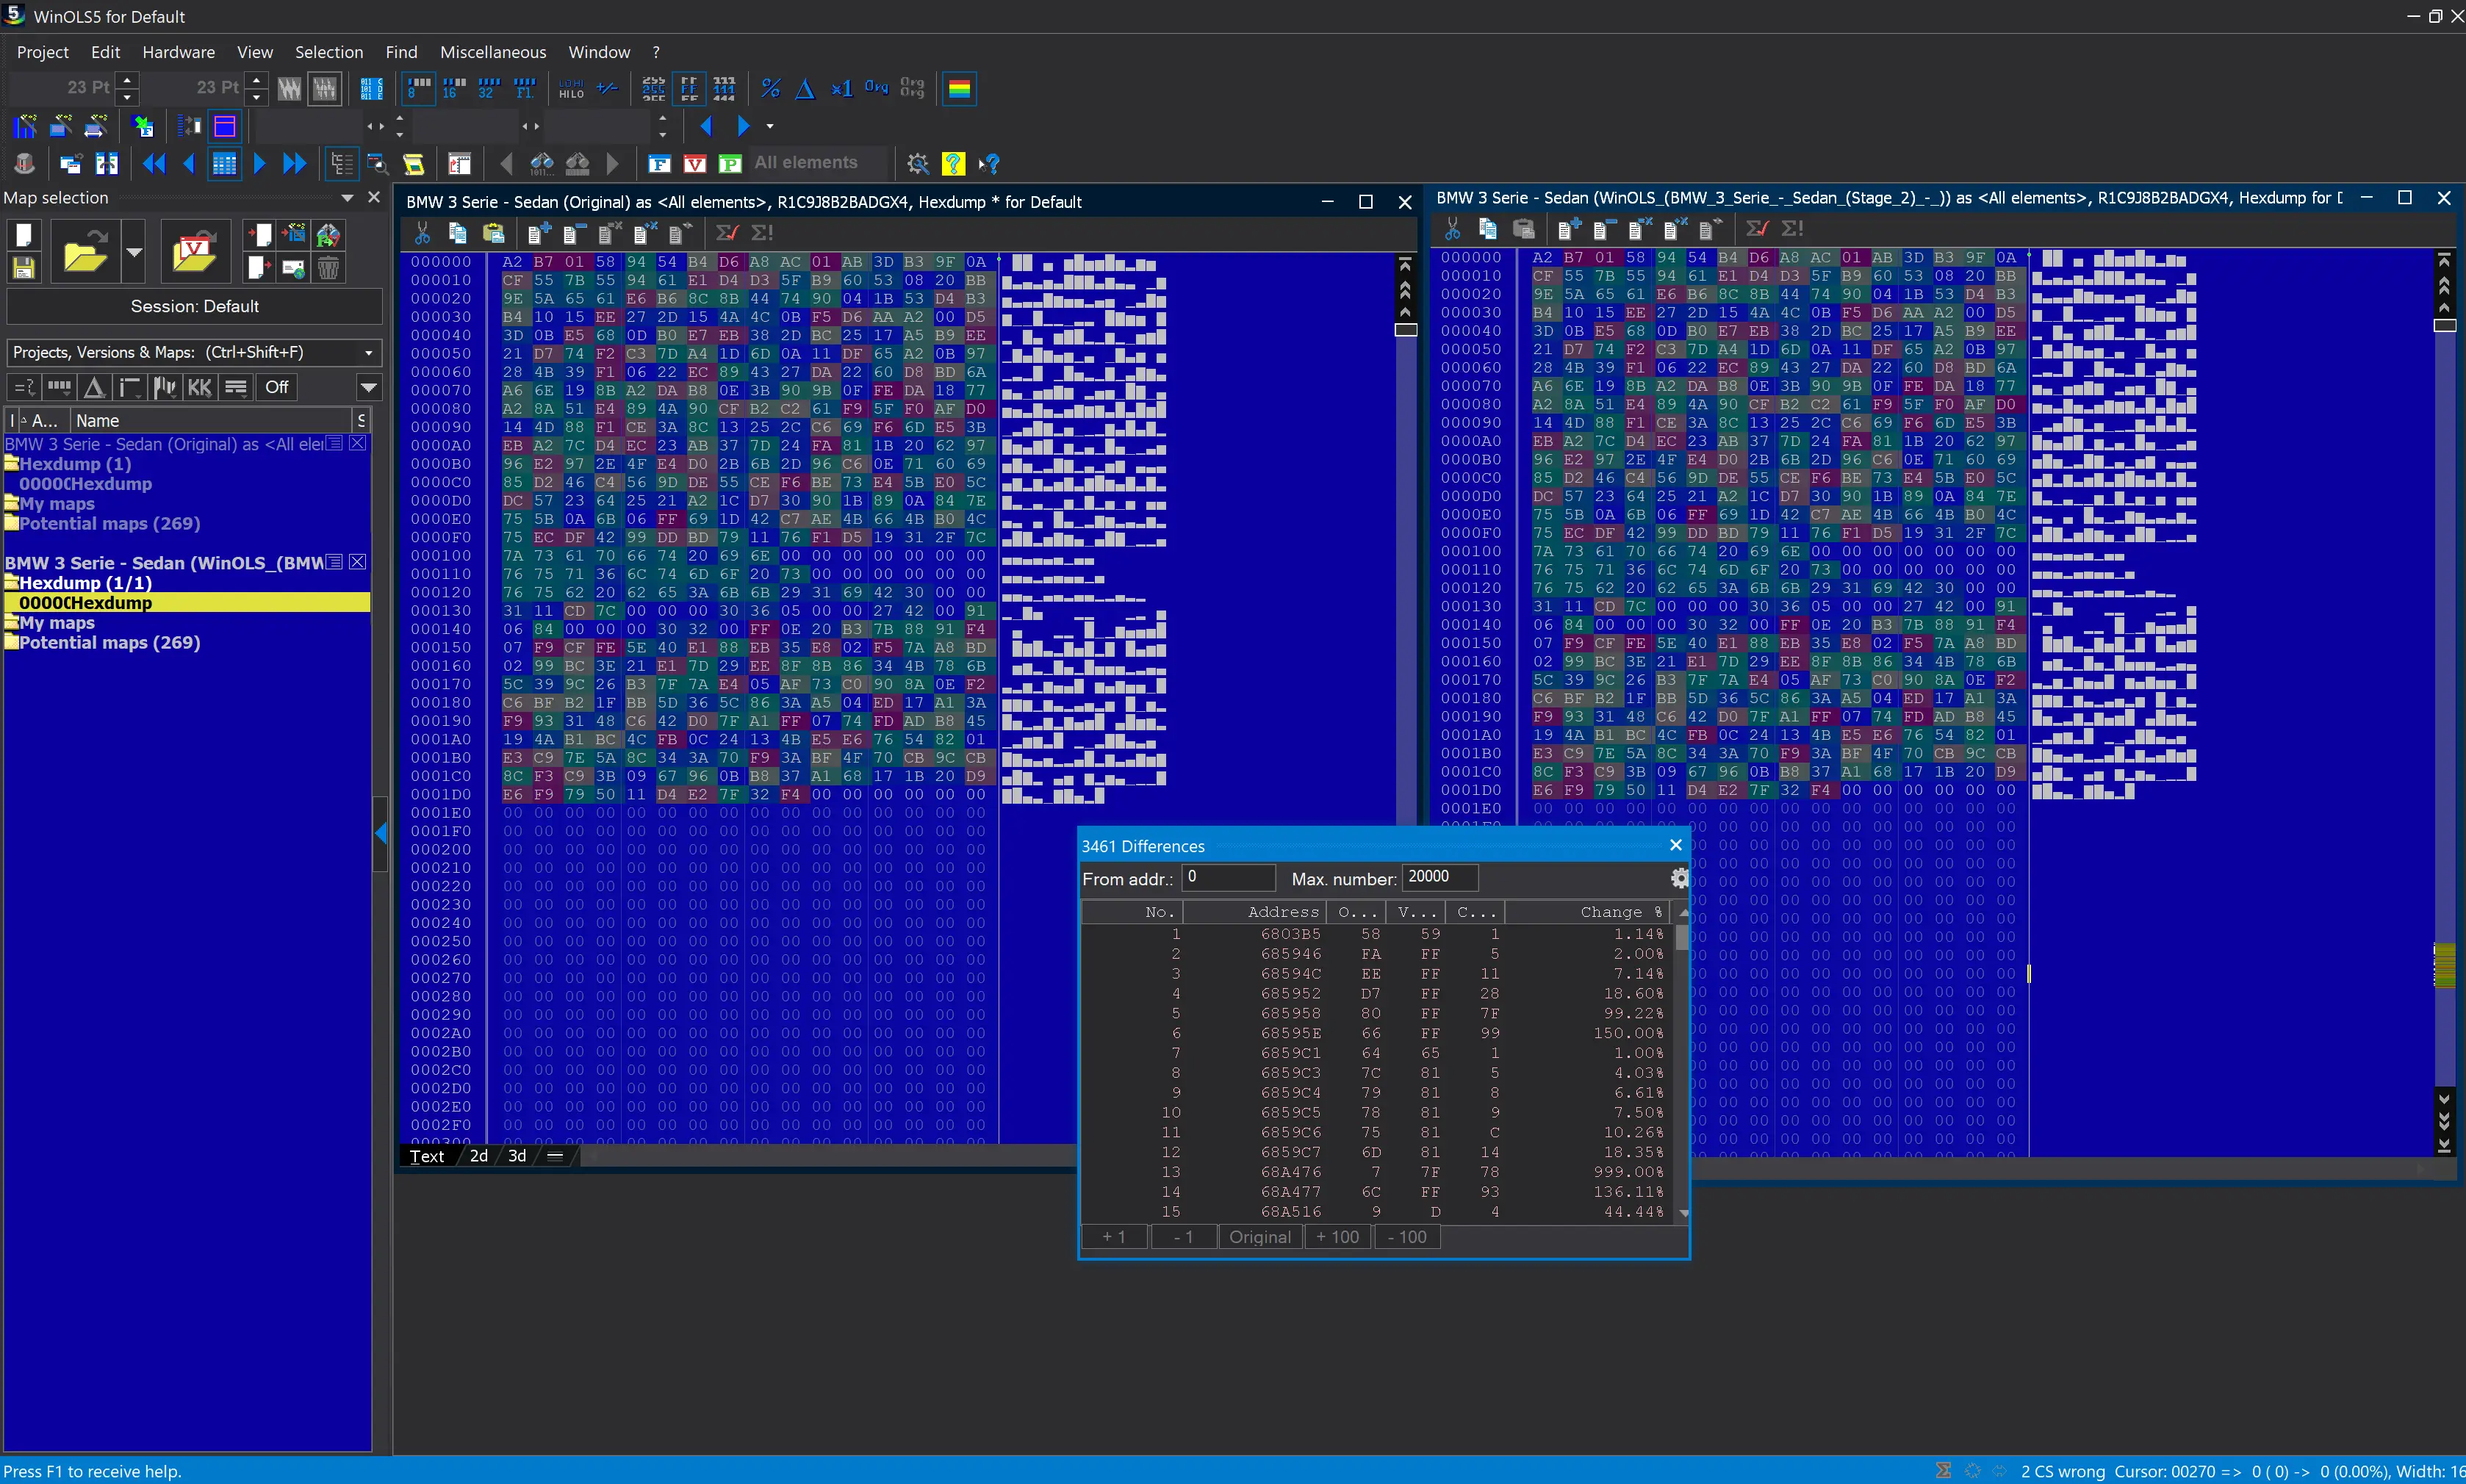Image resolution: width=2466 pixels, height=1484 pixels.
Task: Open the Projects, Versions & Maps dropdown
Action: (367, 352)
